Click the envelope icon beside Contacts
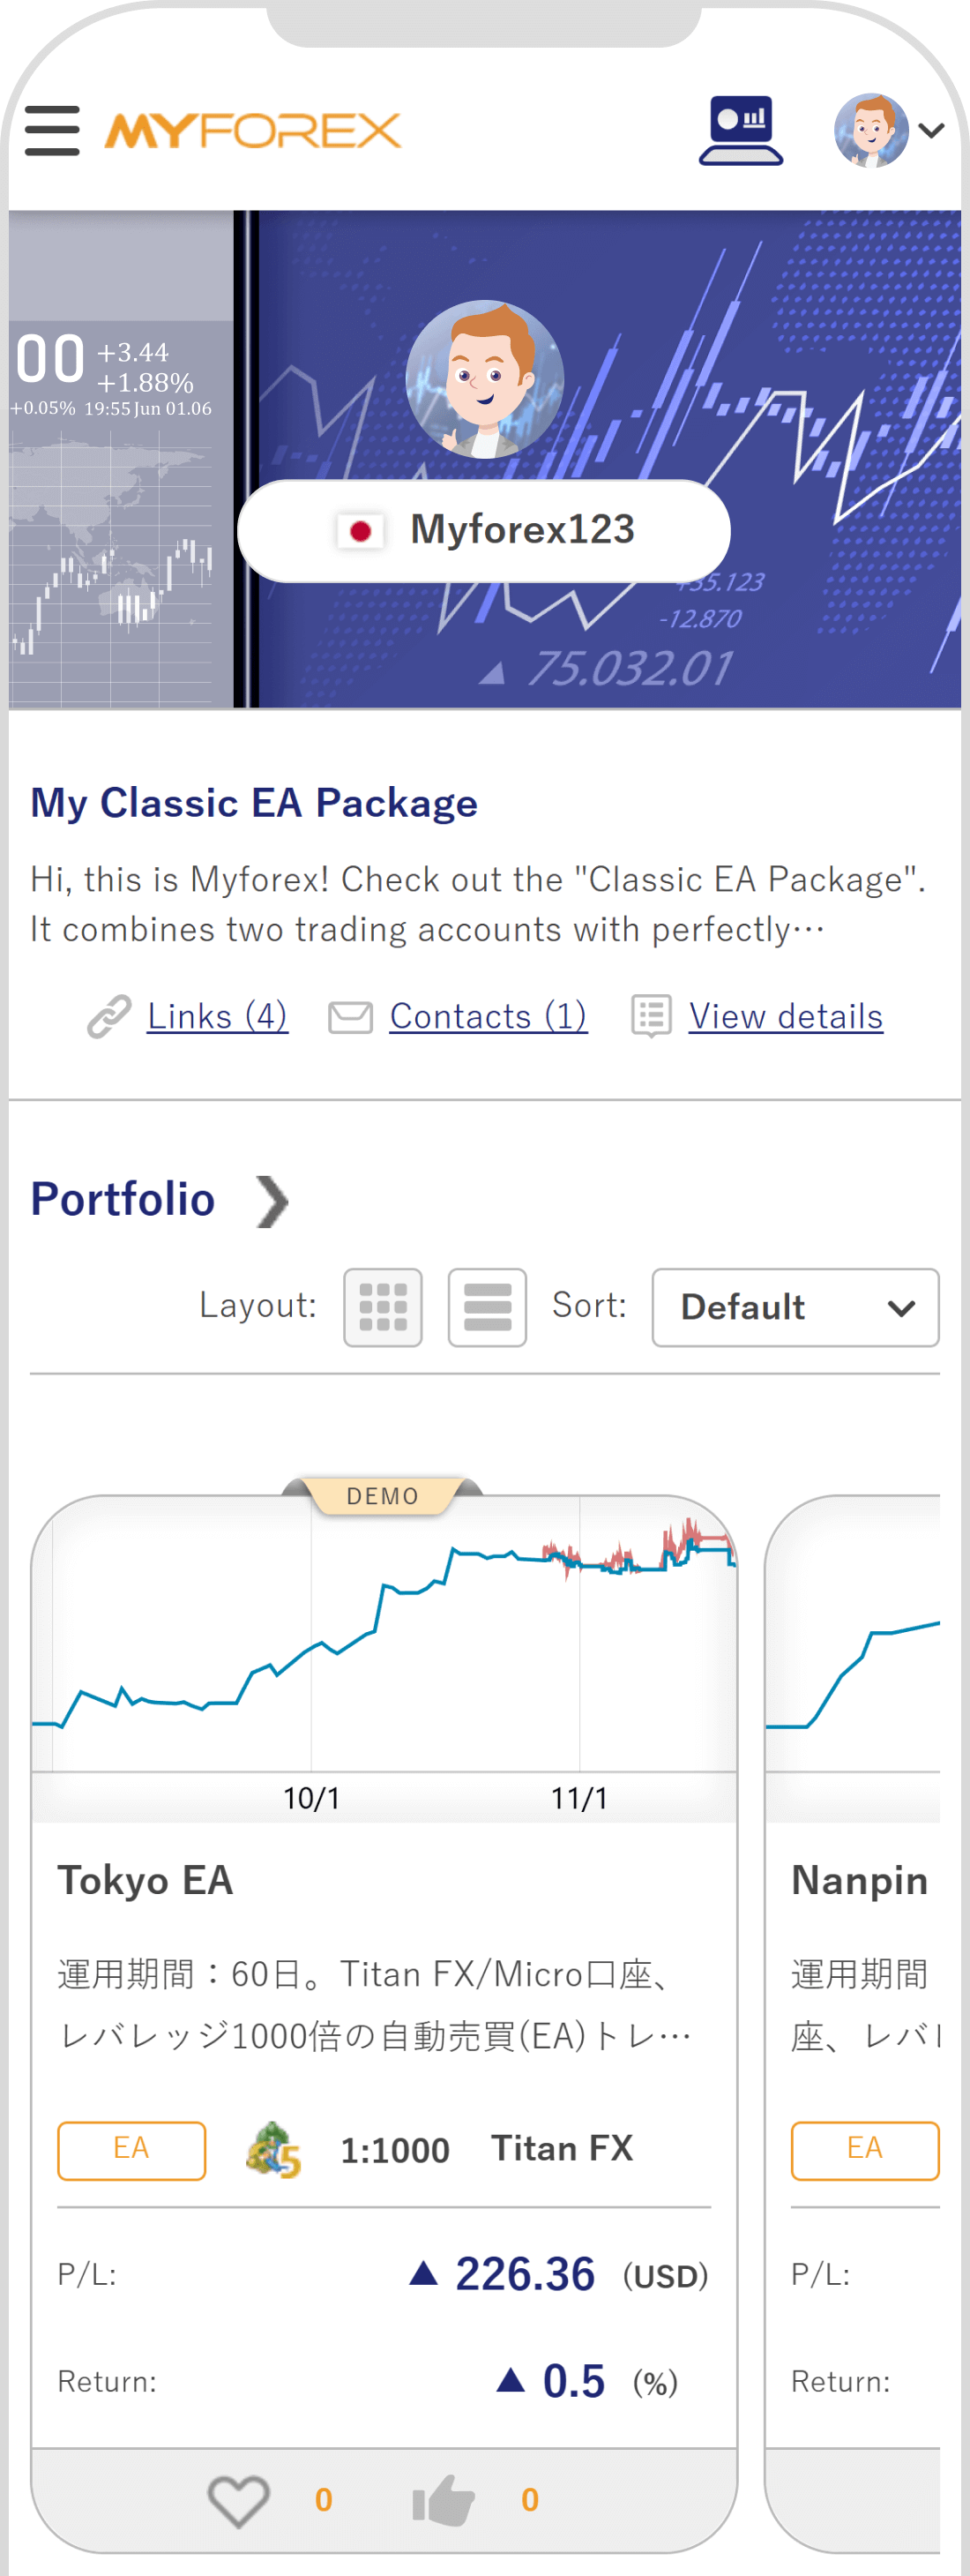Screen dimensions: 970x2576 [350, 1016]
